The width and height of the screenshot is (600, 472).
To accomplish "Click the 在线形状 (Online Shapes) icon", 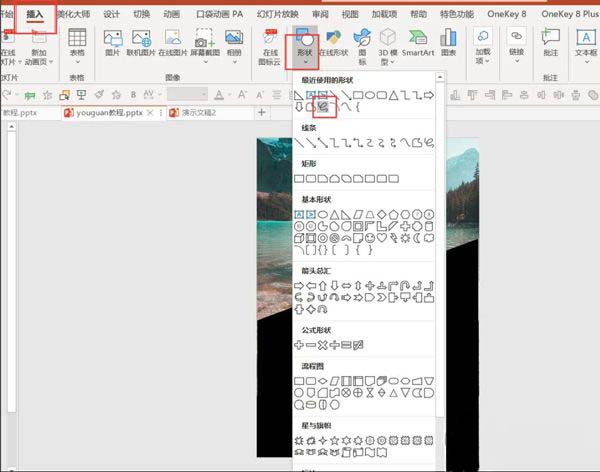I will 333,43.
